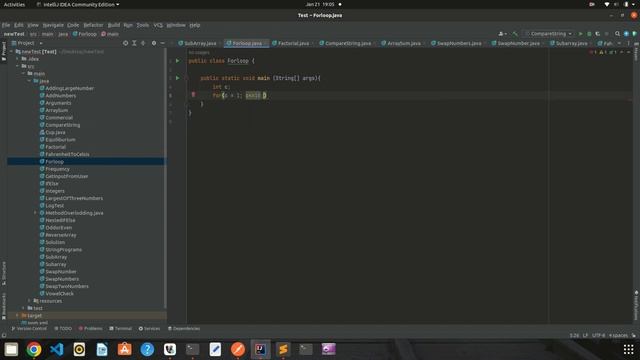Open the Build menu
Viewport: 640px width, 360px height.
tap(113, 25)
